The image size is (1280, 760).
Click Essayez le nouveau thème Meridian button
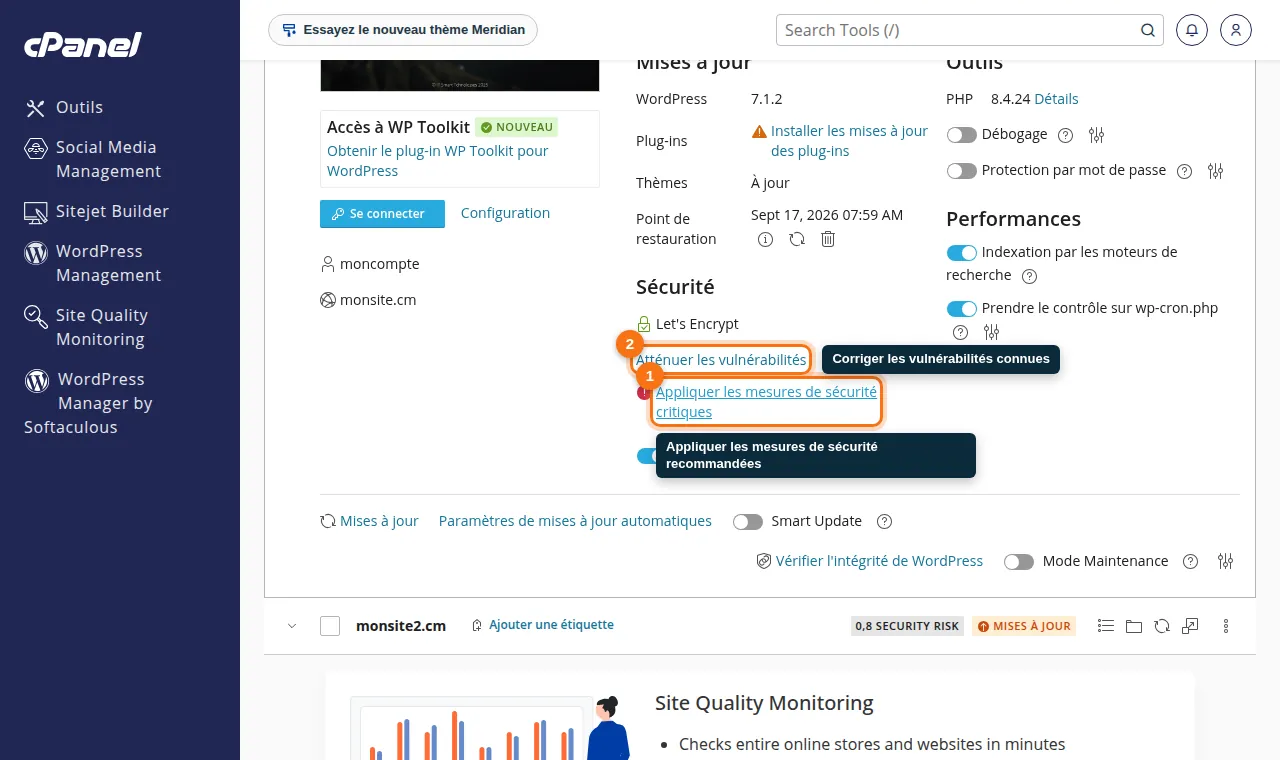tap(403, 30)
